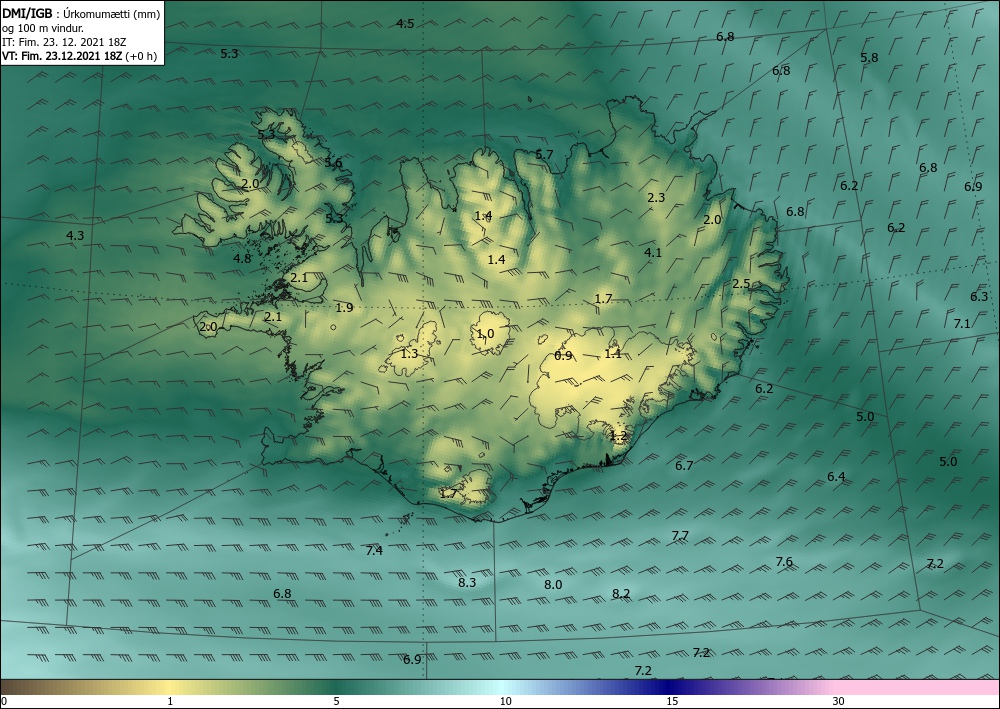Screen dimensions: 1000x709
Task: Click the 0 tick on the color scale
Action: (x=4, y=701)
